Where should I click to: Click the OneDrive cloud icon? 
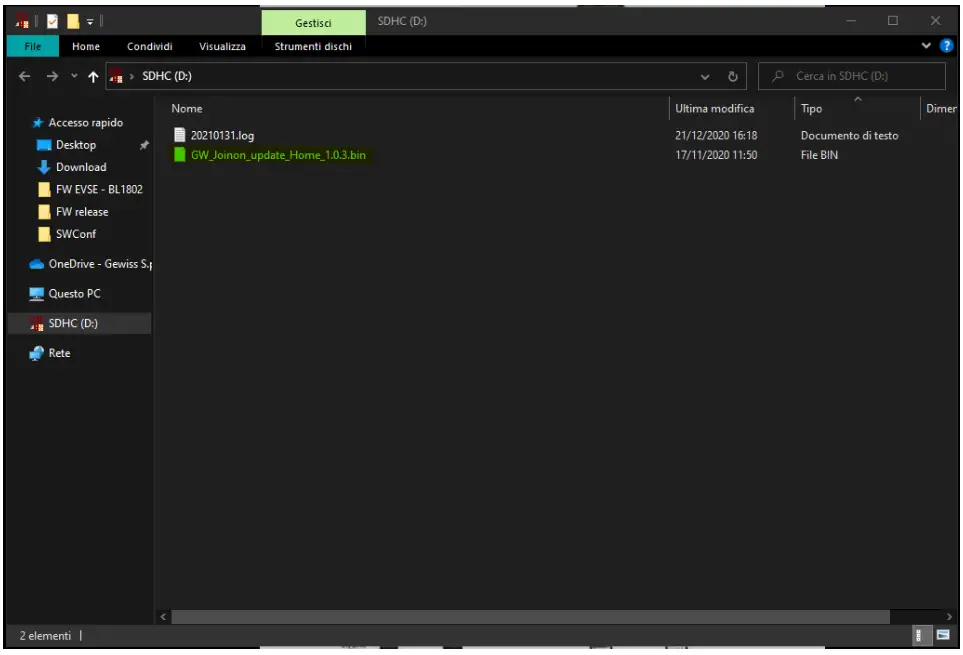point(37,264)
